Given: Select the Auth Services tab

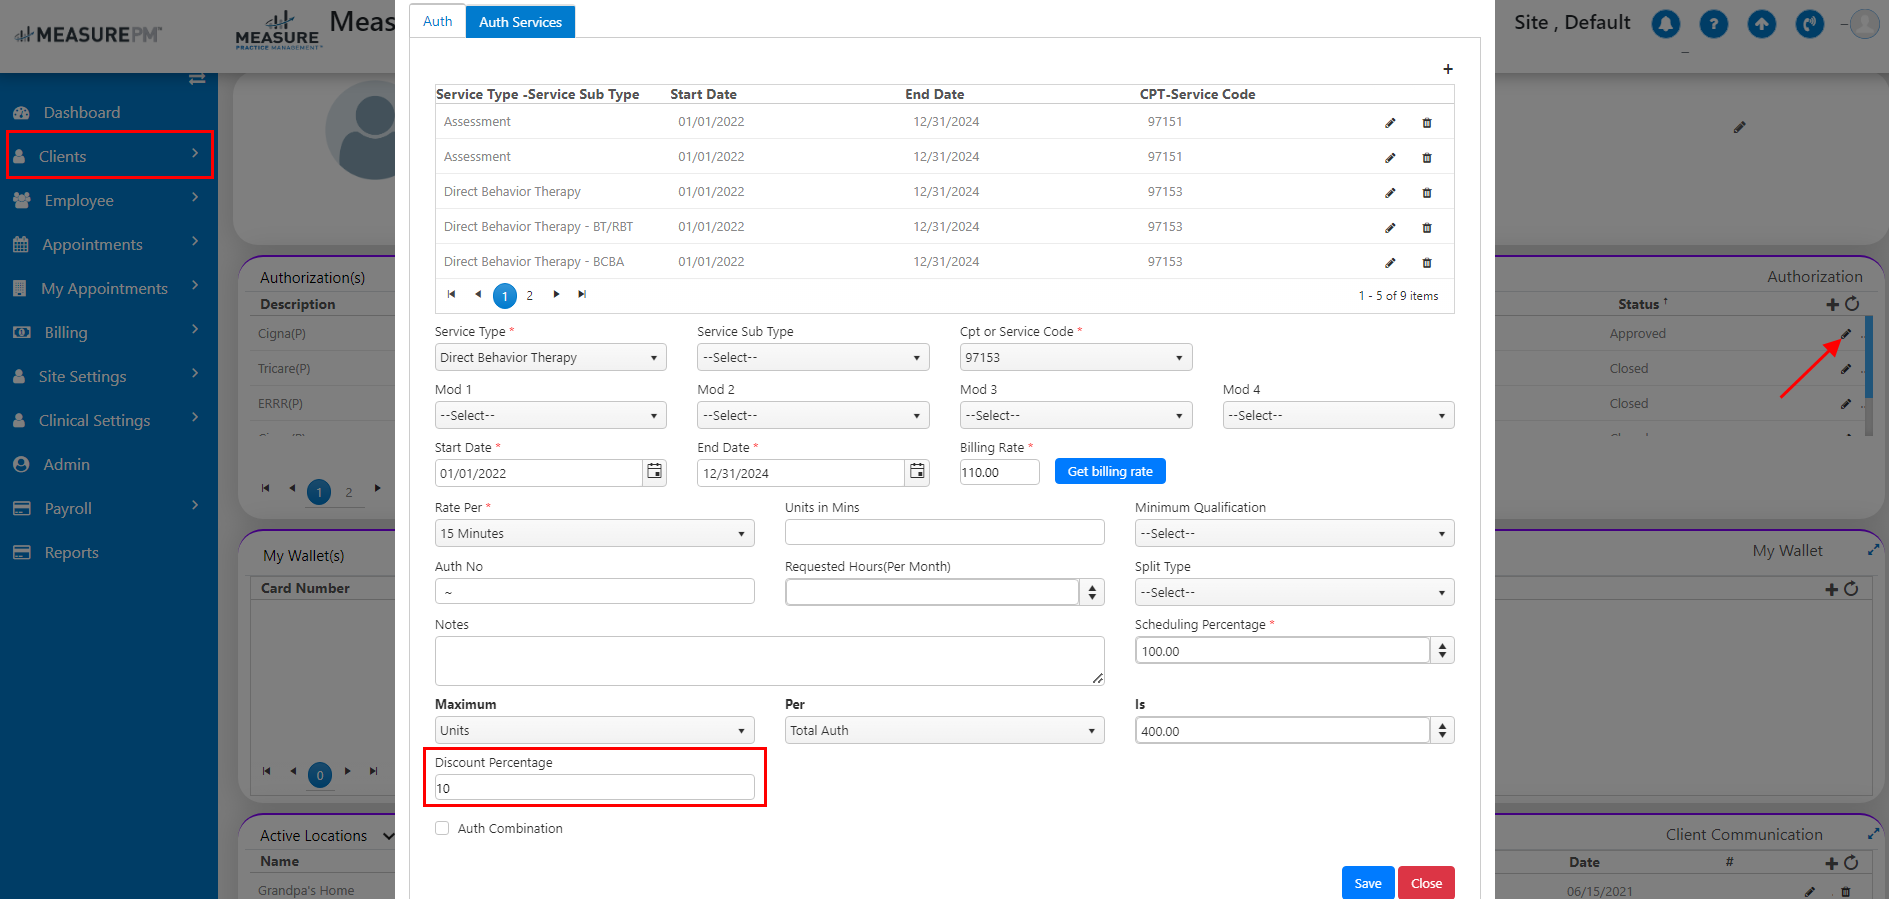Looking at the screenshot, I should pyautogui.click(x=520, y=21).
